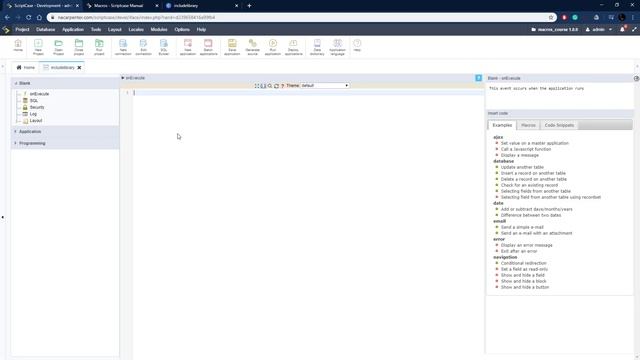Image resolution: width=640 pixels, height=360 pixels.
Task: Open the Data dictionary tool
Action: click(317, 47)
